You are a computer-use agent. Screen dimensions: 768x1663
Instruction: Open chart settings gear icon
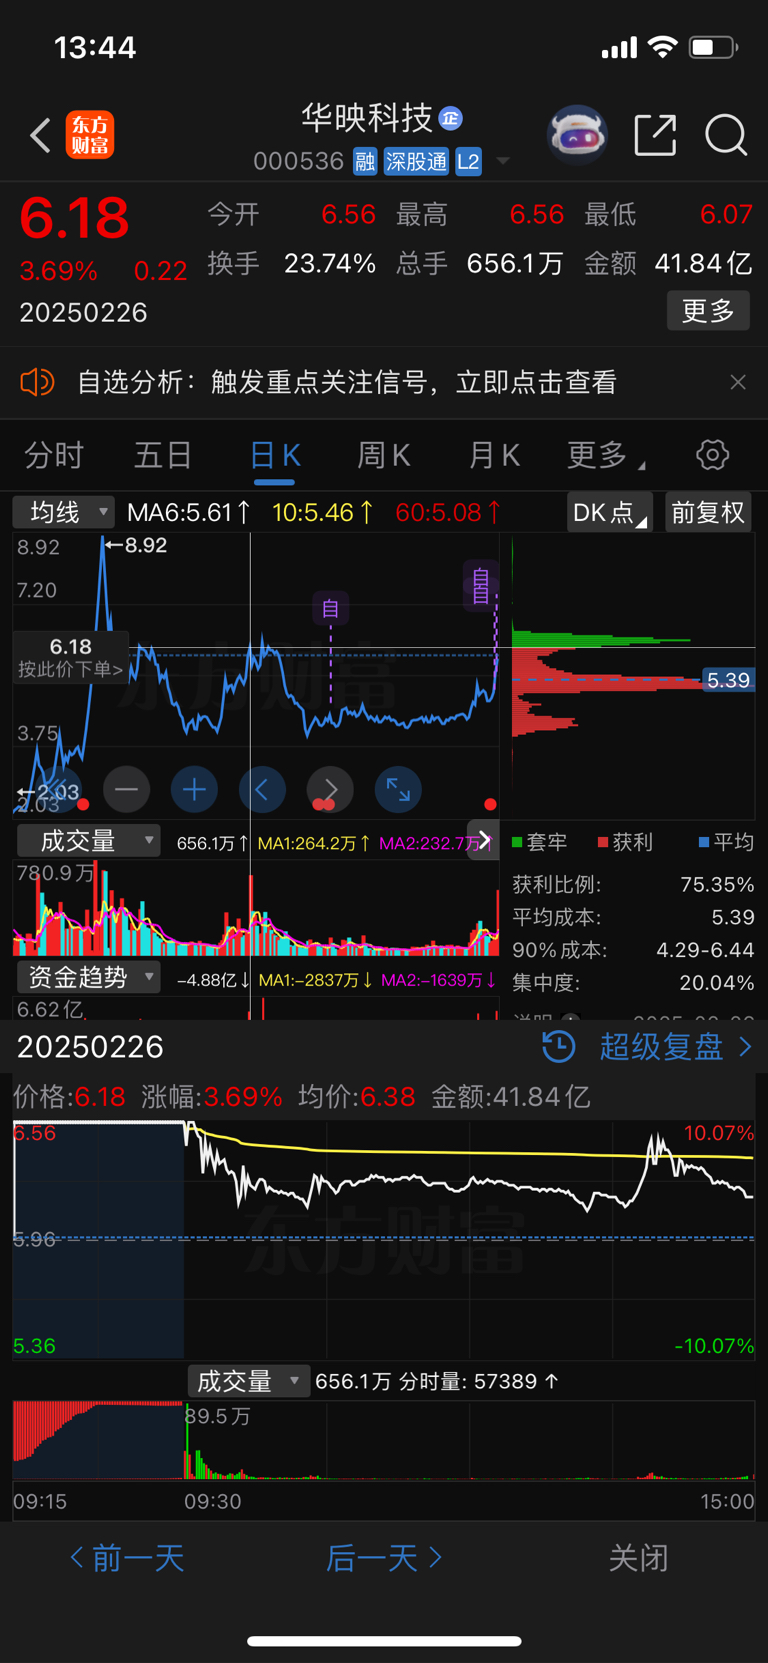(712, 455)
